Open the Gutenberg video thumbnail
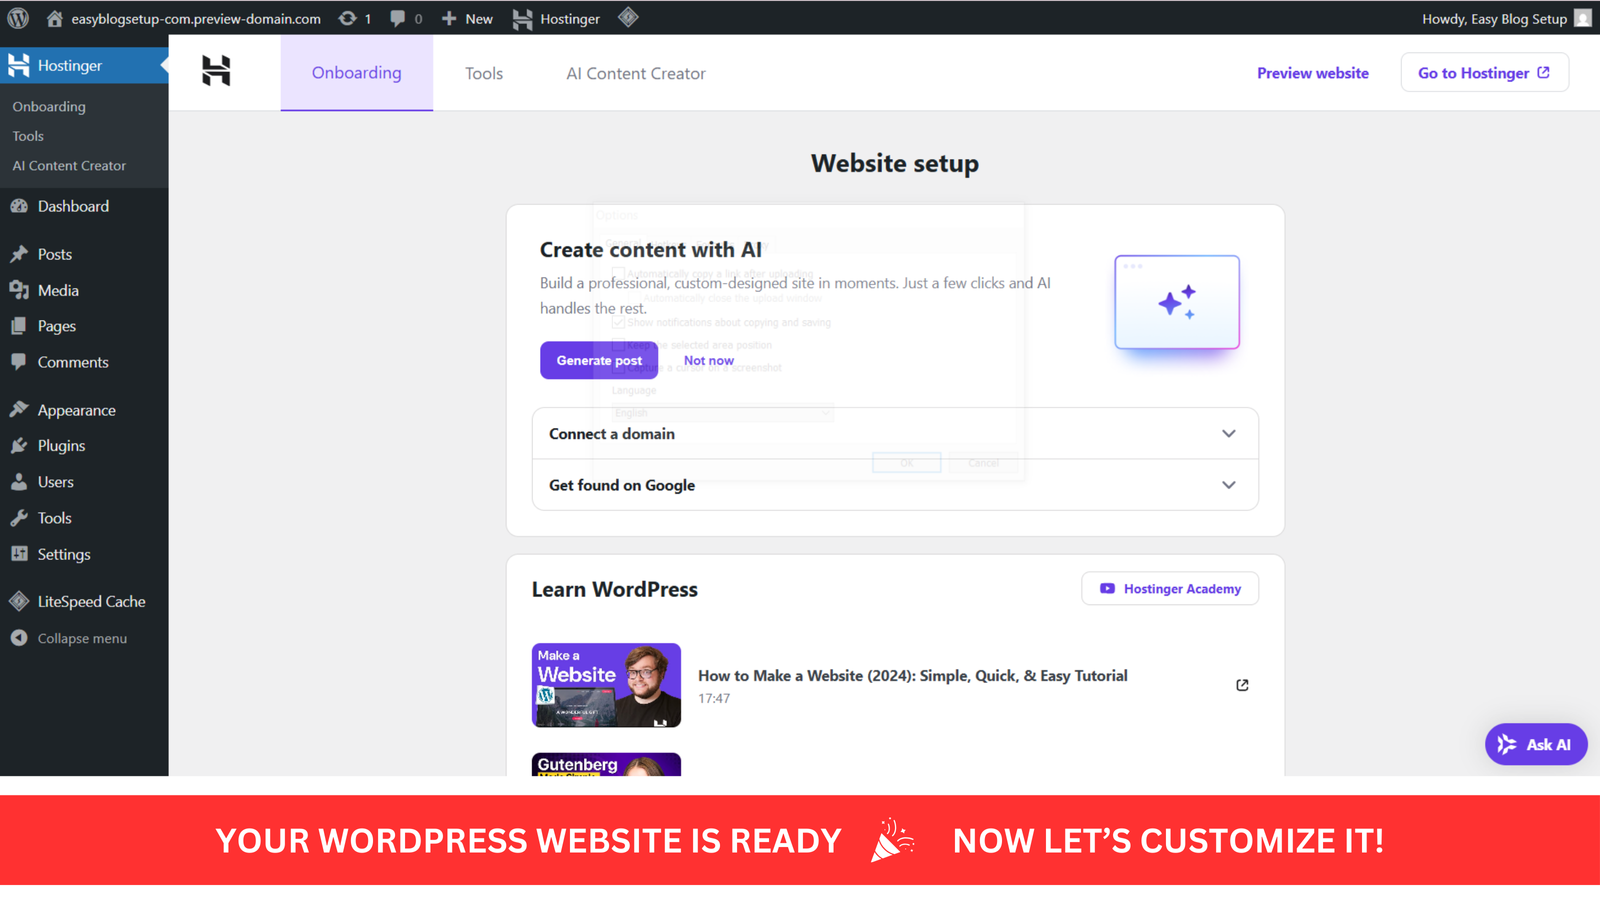This screenshot has width=1600, height=900. click(606, 764)
